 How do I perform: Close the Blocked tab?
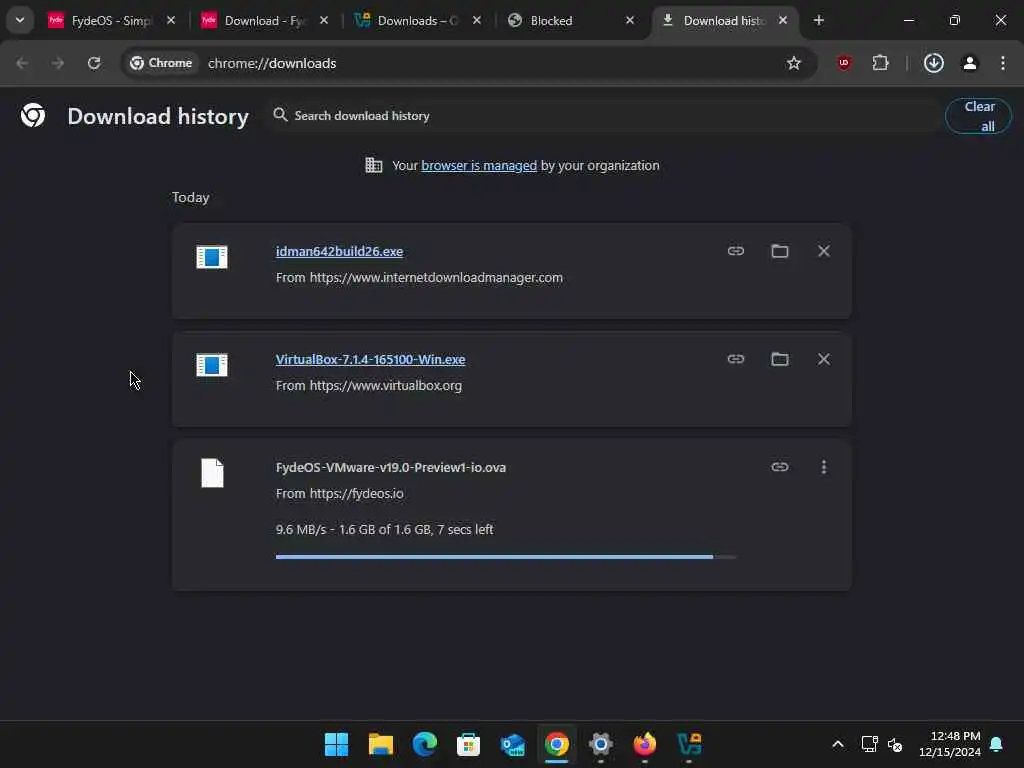coord(630,21)
